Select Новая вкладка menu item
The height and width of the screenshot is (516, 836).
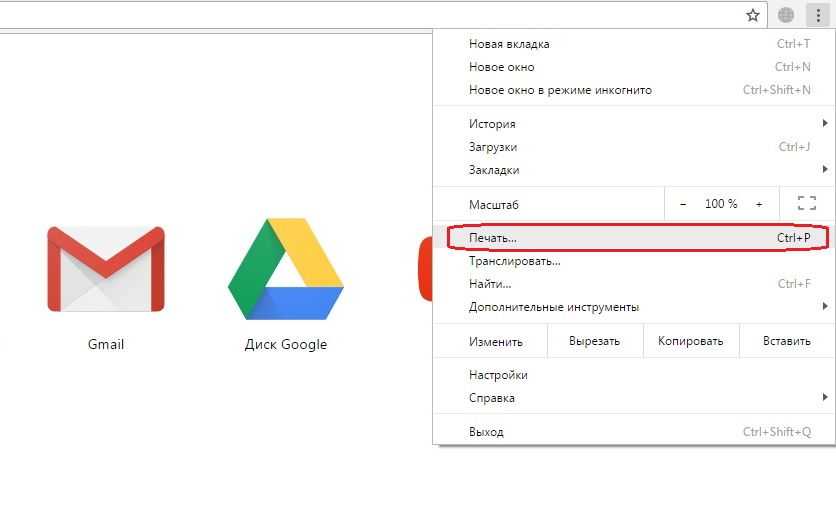point(634,44)
